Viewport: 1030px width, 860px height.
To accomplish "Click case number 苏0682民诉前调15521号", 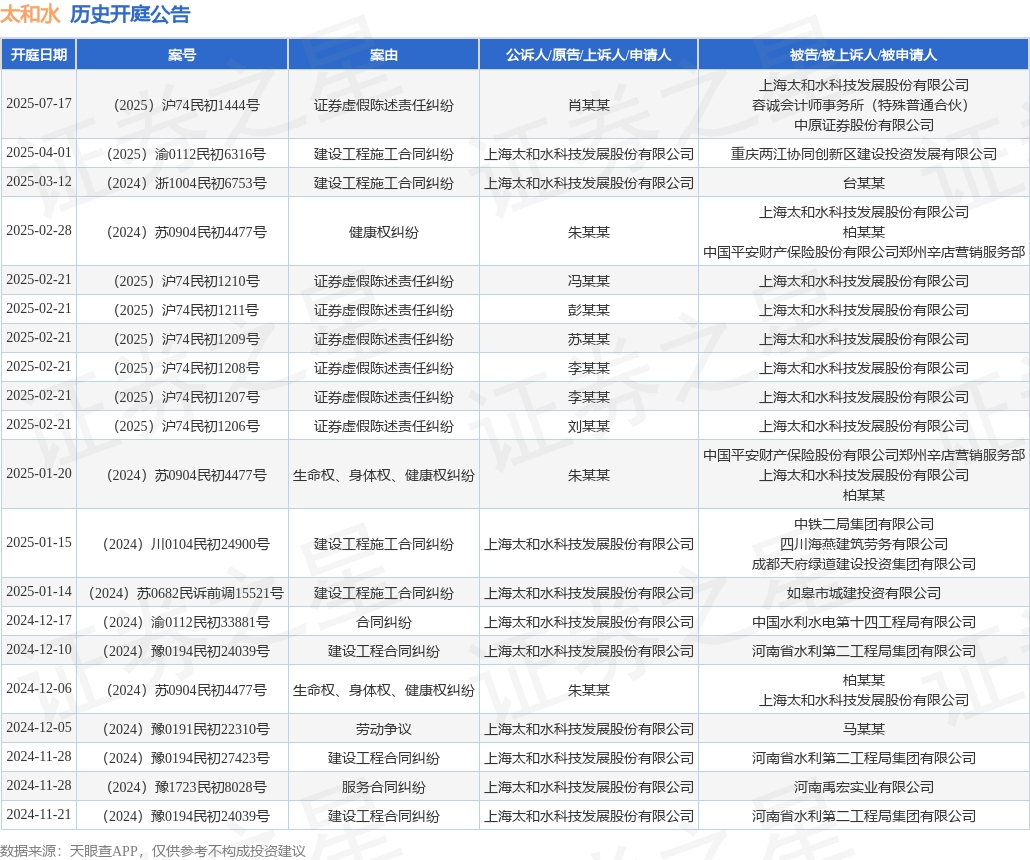I will [x=186, y=593].
